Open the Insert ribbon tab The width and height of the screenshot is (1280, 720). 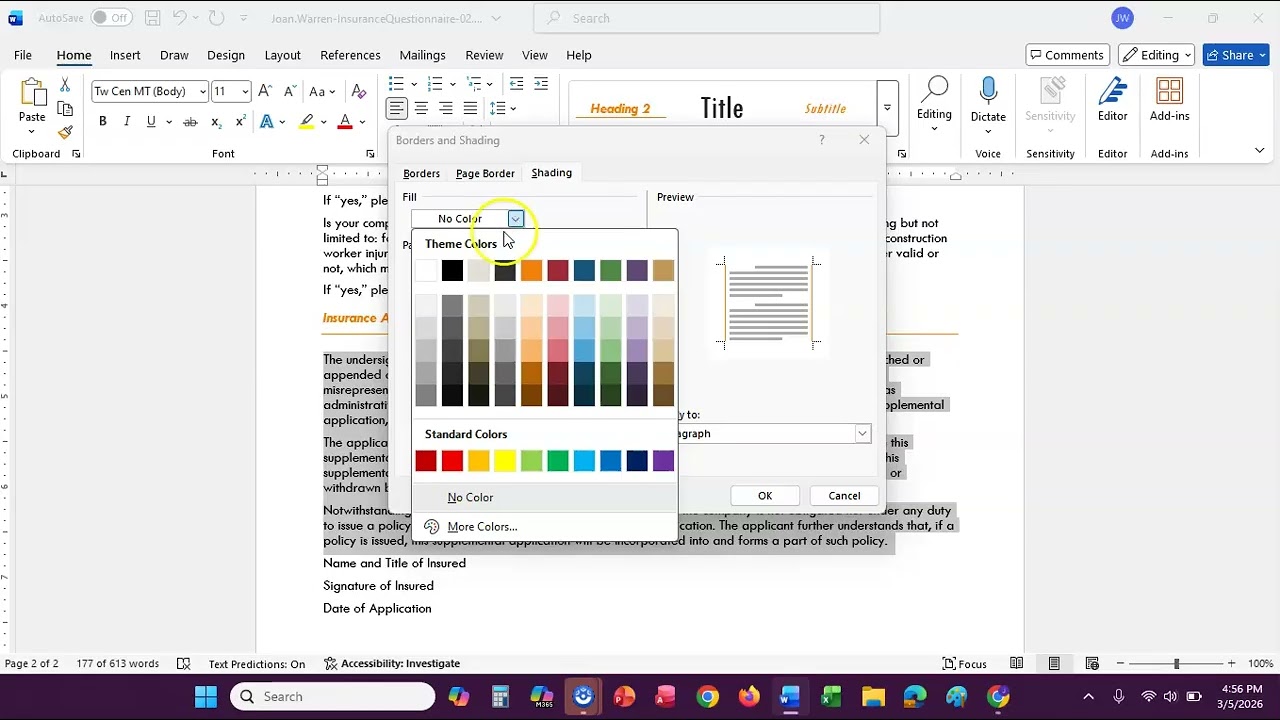125,55
